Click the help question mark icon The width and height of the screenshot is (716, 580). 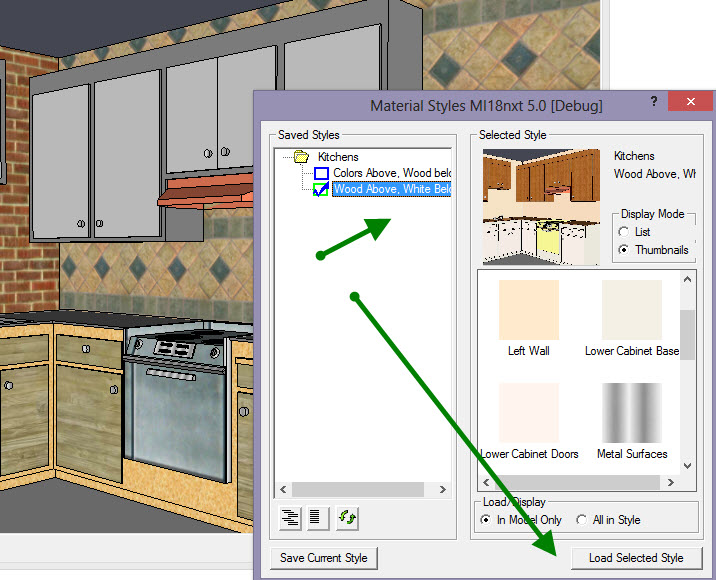652,102
